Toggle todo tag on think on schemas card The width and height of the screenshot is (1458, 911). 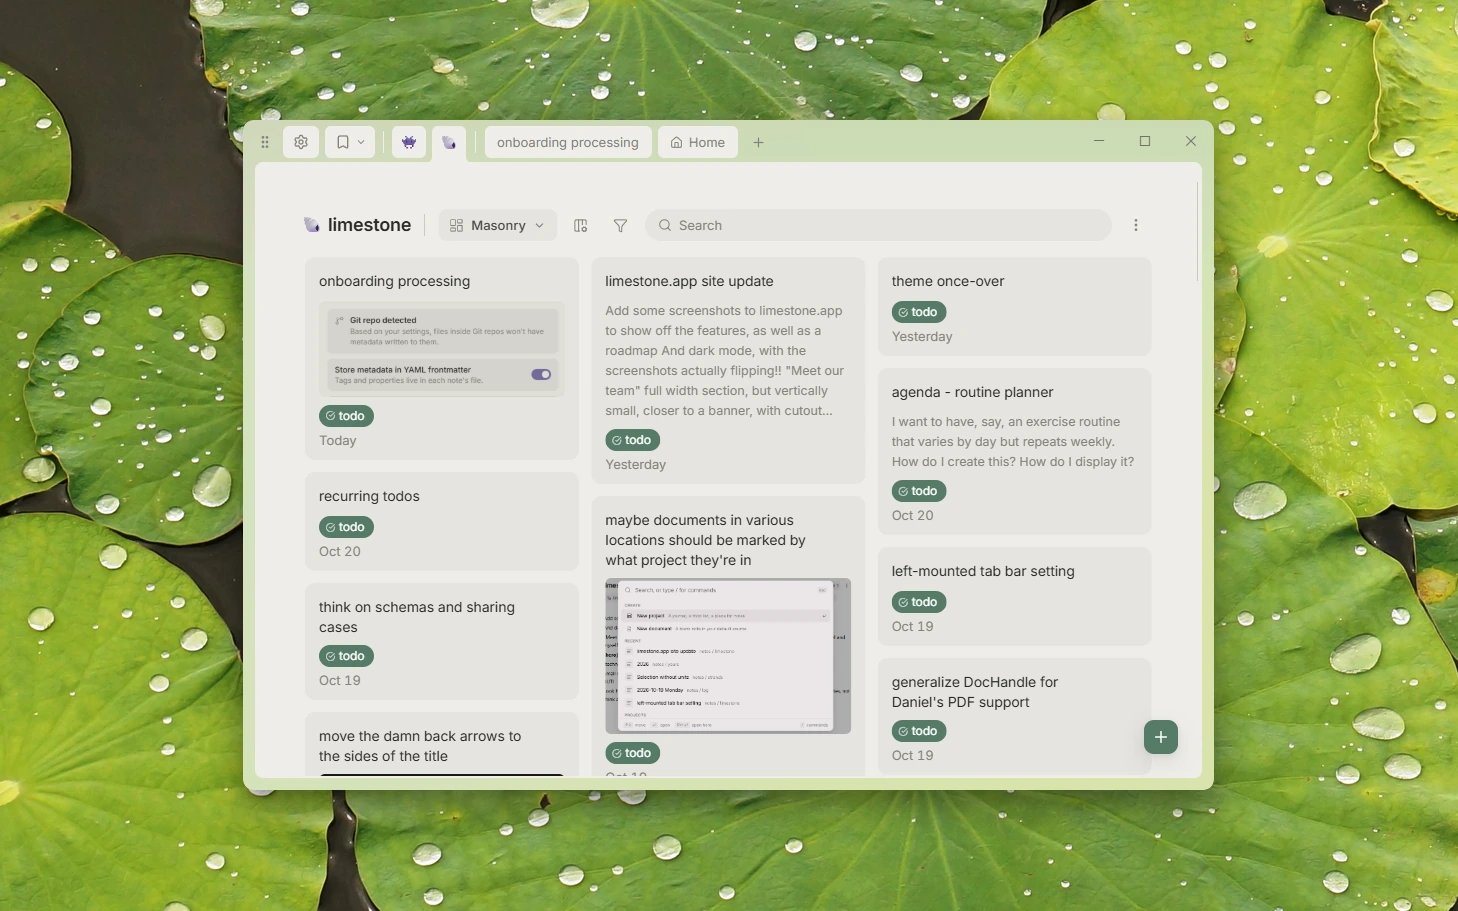click(346, 656)
